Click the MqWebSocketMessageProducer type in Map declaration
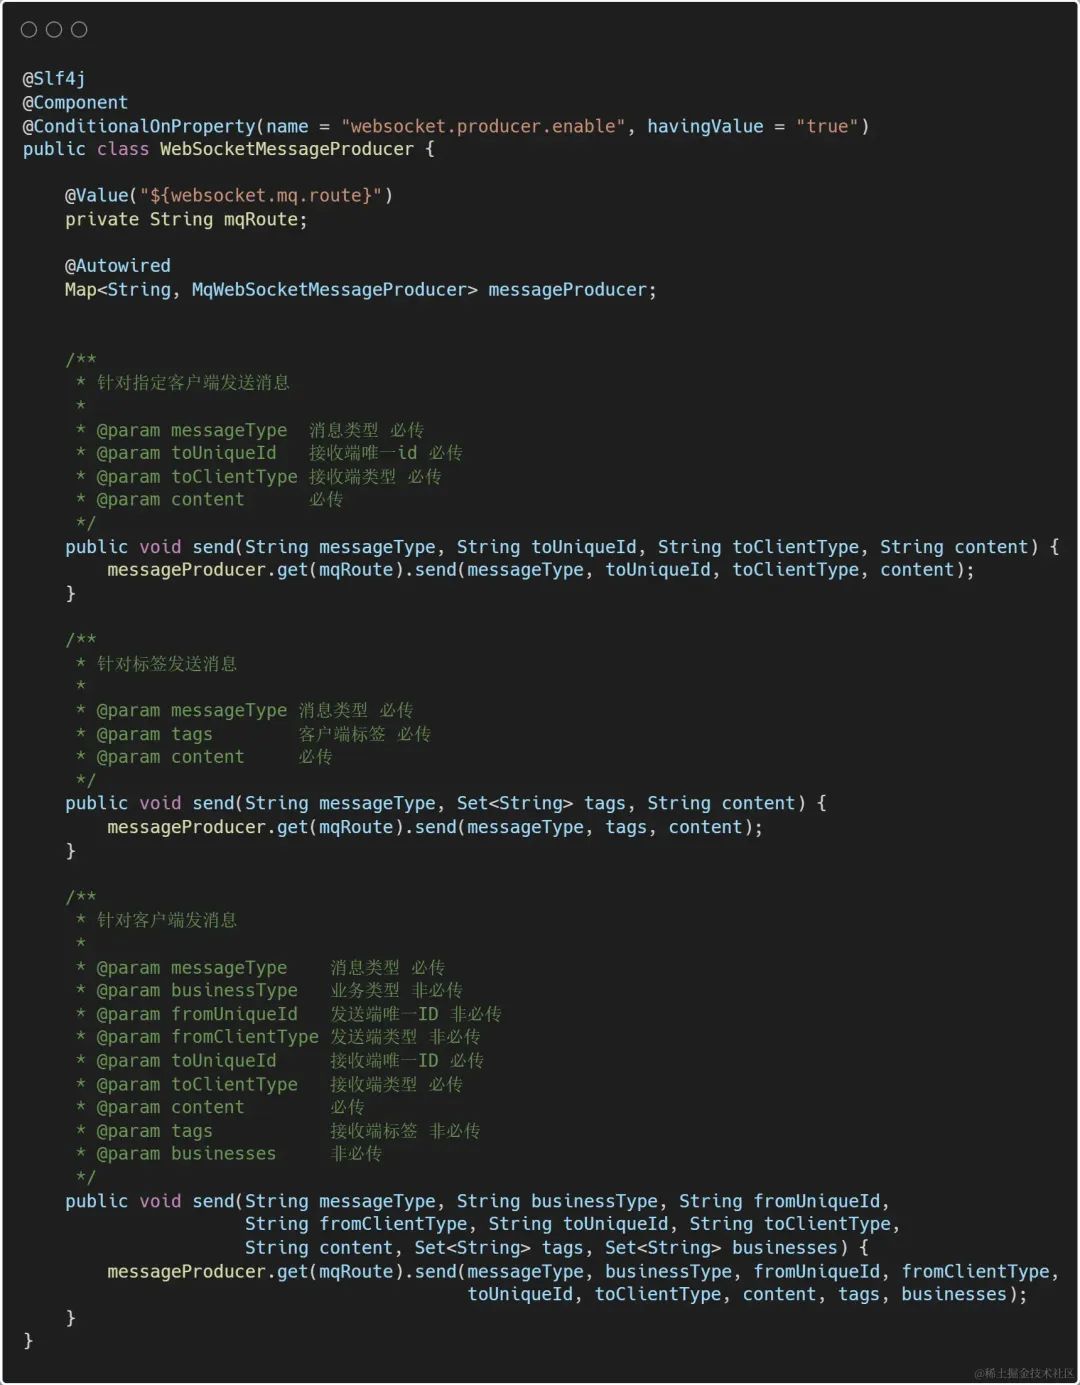 pyautogui.click(x=329, y=289)
